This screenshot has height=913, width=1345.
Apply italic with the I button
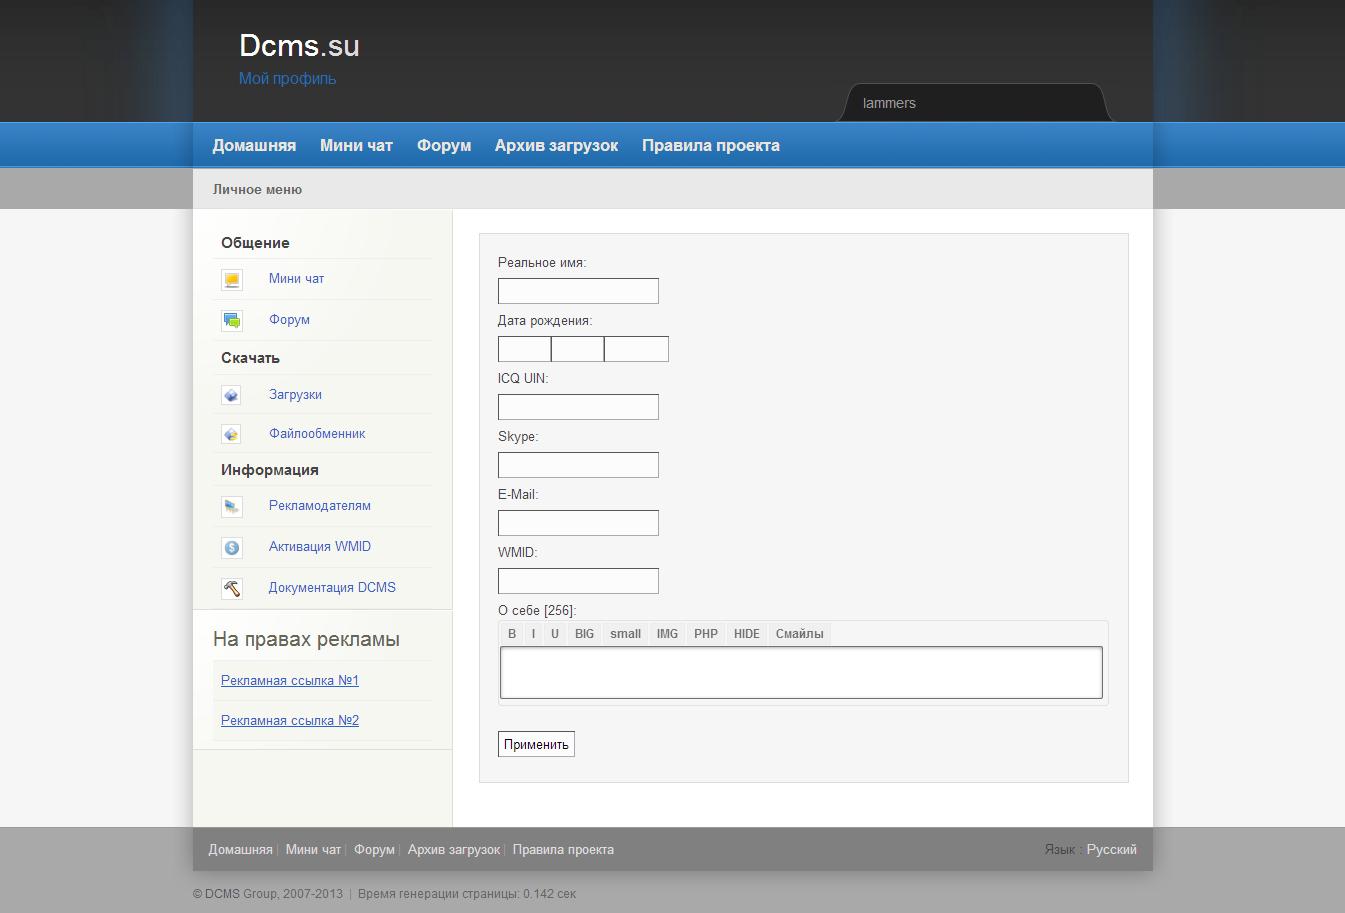point(534,634)
